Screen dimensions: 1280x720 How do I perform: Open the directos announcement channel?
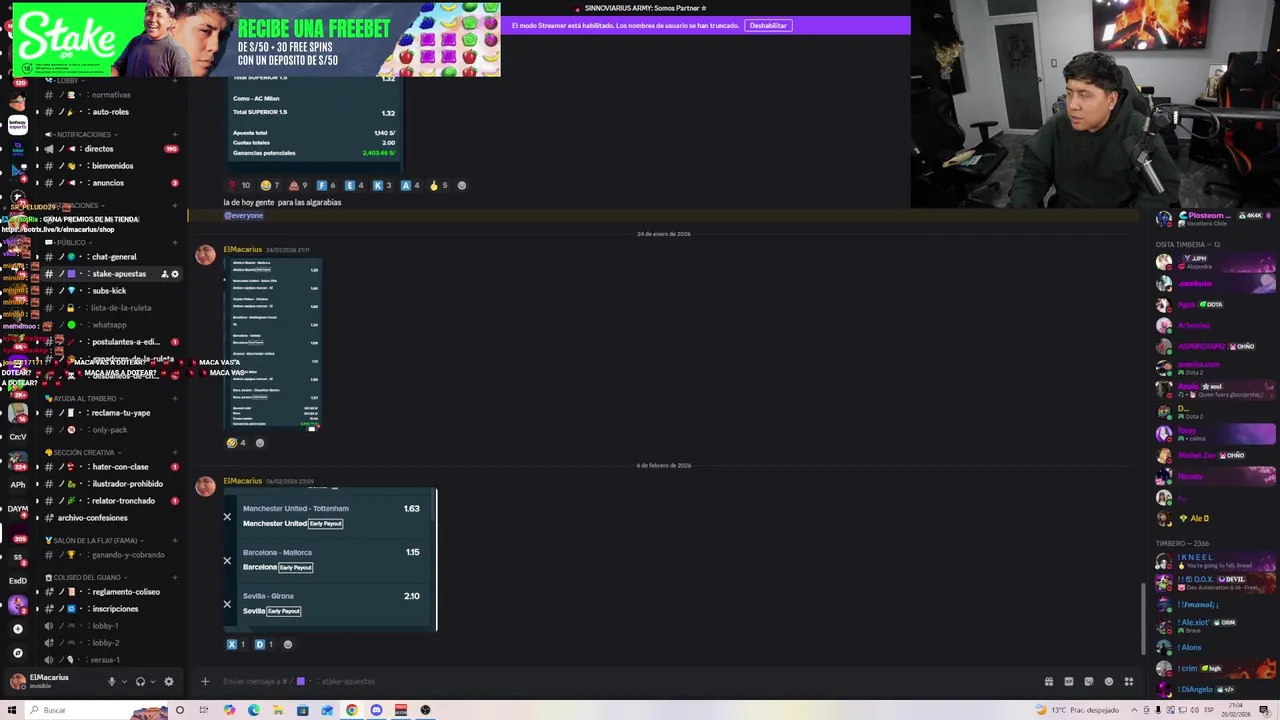point(110,149)
